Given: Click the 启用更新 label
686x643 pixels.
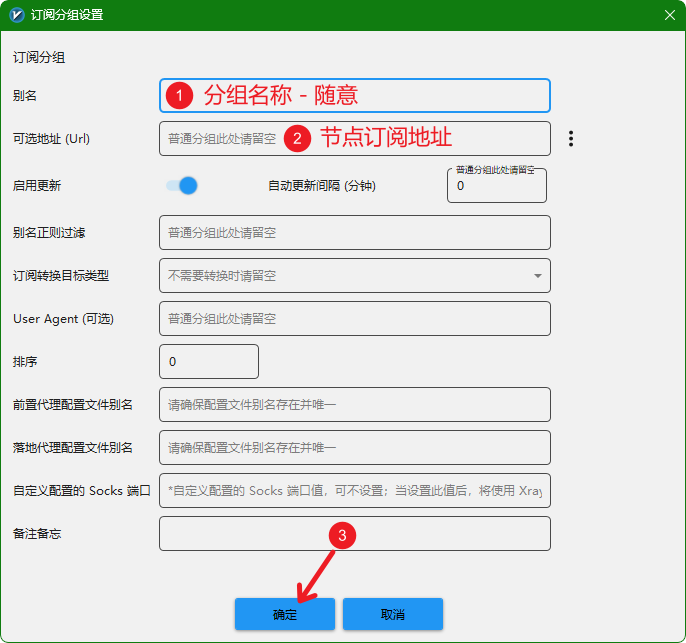Looking at the screenshot, I should coord(37,185).
